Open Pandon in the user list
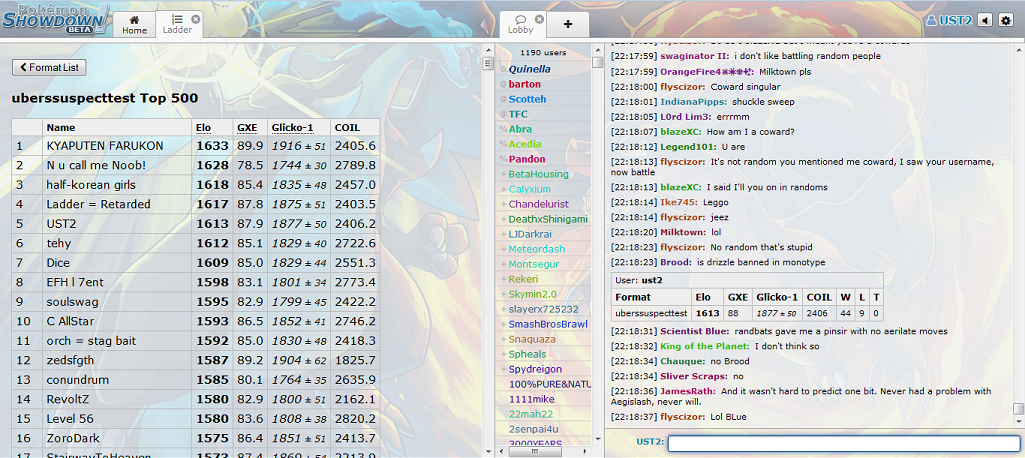The height and width of the screenshot is (458, 1025). tap(527, 159)
